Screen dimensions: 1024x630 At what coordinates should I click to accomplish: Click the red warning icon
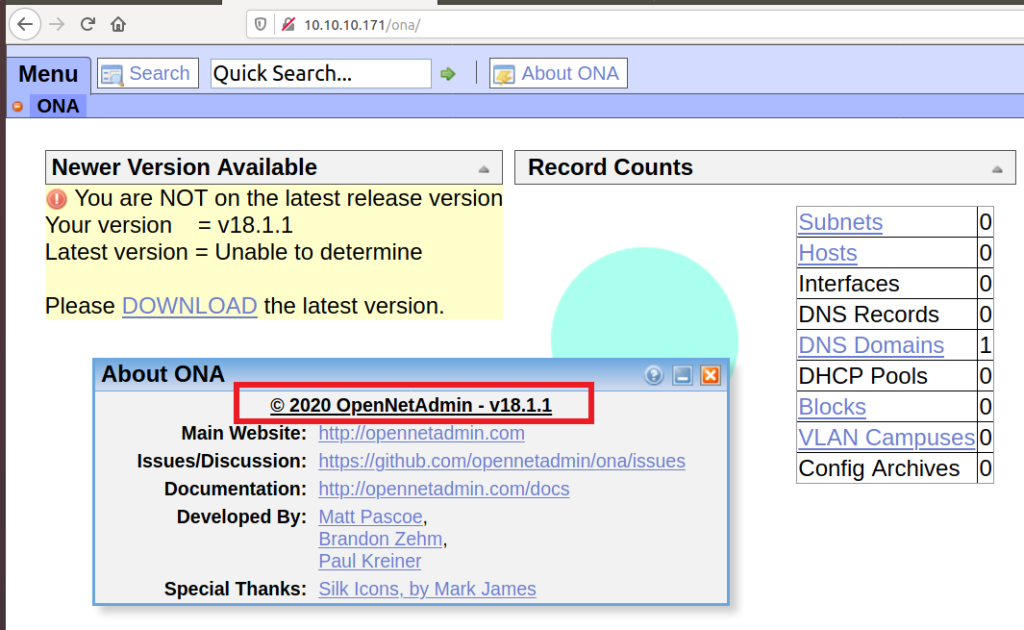pyautogui.click(x=57, y=198)
